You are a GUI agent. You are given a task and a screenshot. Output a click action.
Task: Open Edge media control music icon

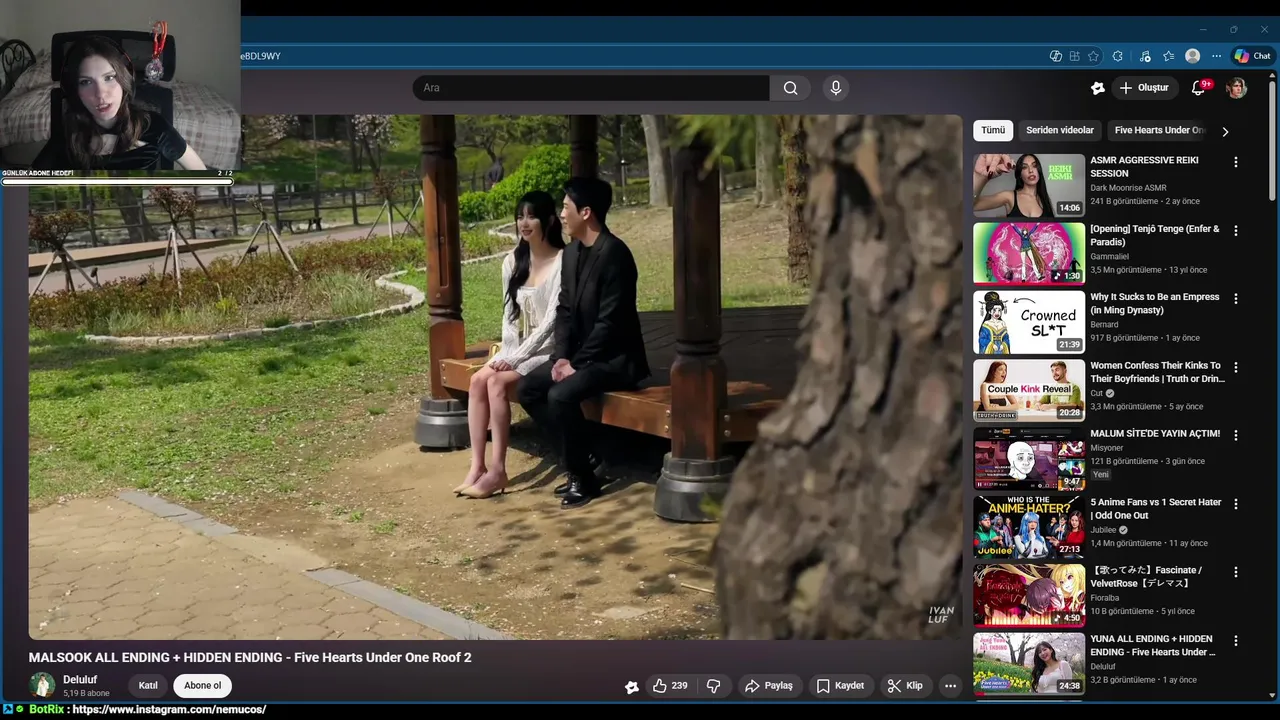(1145, 56)
